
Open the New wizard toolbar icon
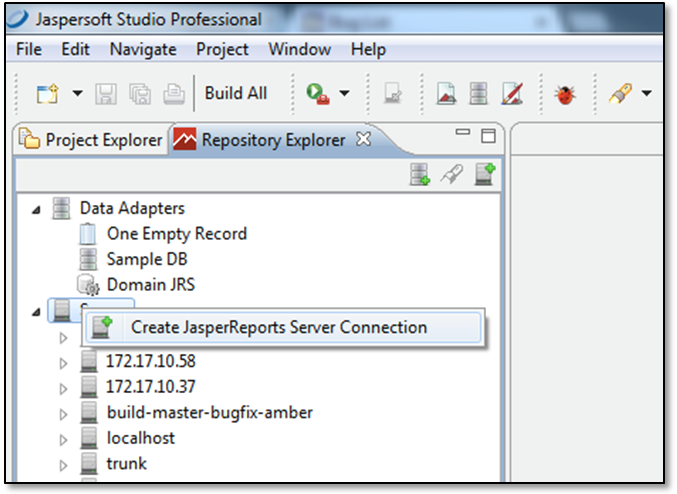point(47,93)
